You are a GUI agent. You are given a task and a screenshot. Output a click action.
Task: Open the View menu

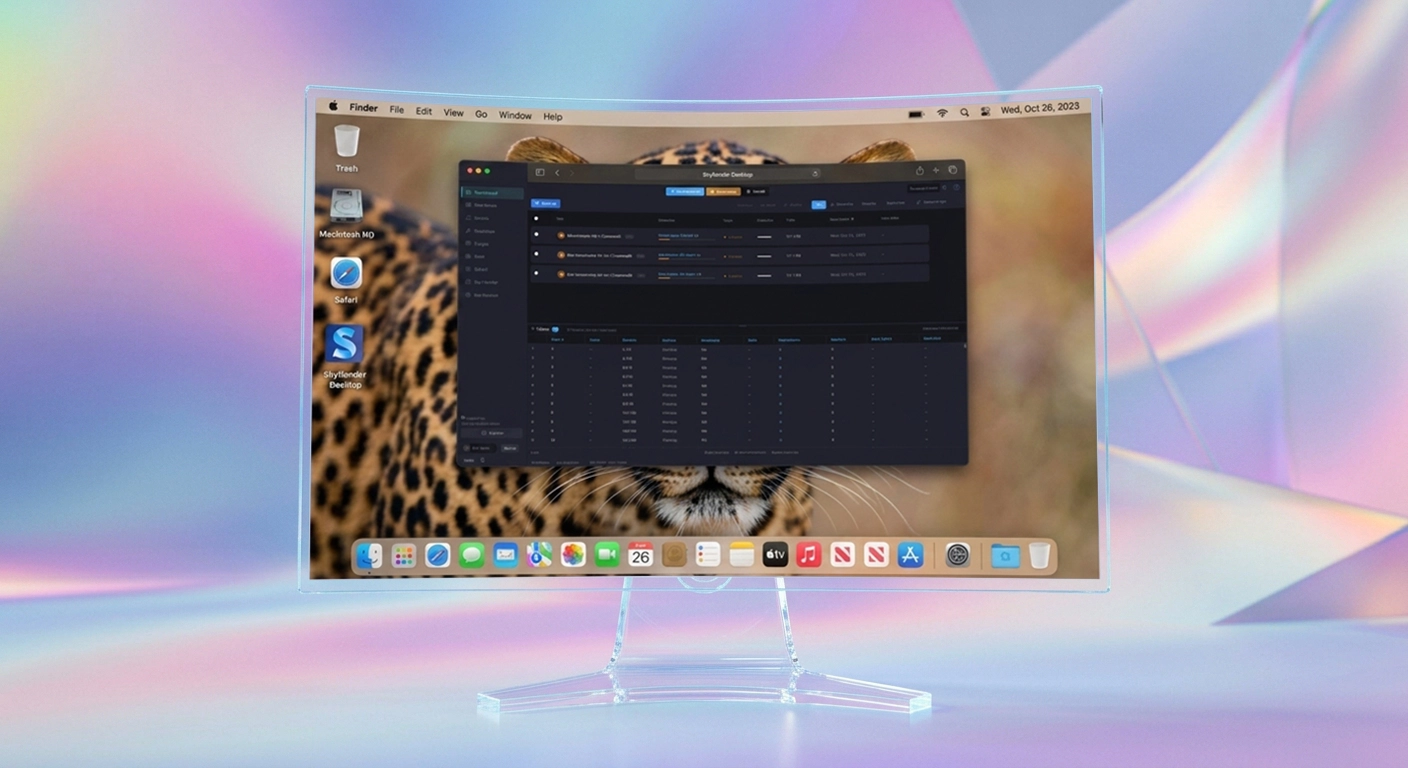pyautogui.click(x=454, y=113)
